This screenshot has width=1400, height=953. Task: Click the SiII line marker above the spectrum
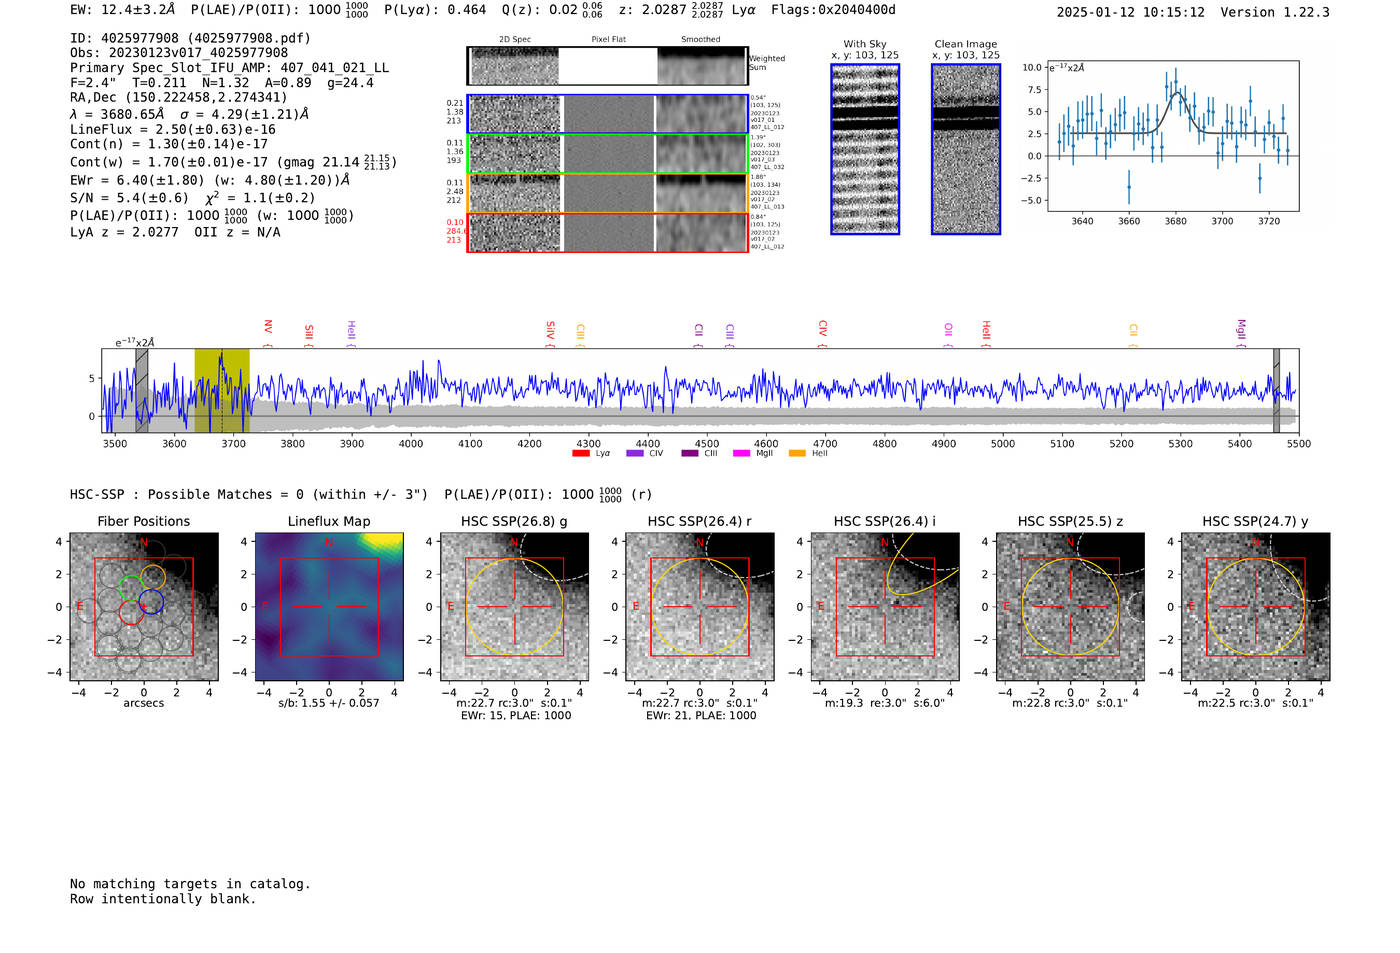coord(309,334)
